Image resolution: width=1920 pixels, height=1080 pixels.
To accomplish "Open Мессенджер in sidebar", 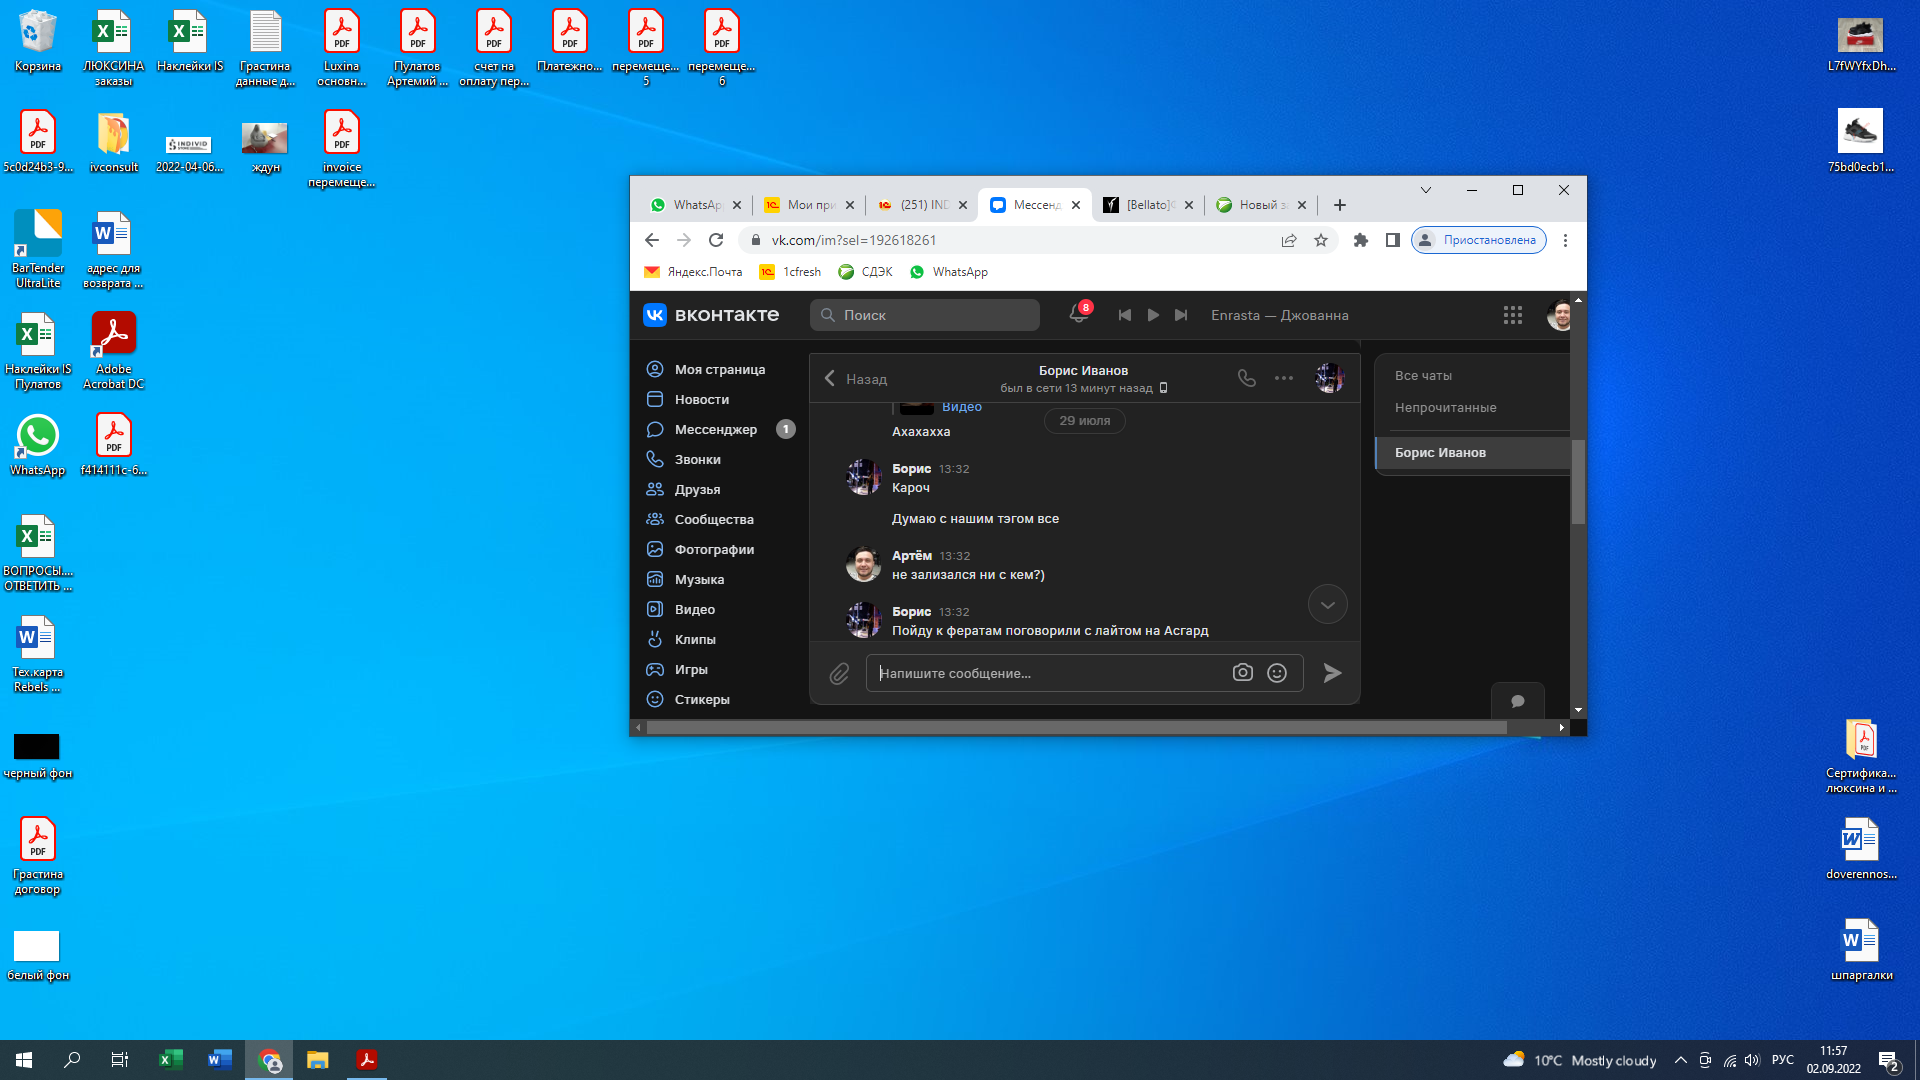I will coord(716,429).
